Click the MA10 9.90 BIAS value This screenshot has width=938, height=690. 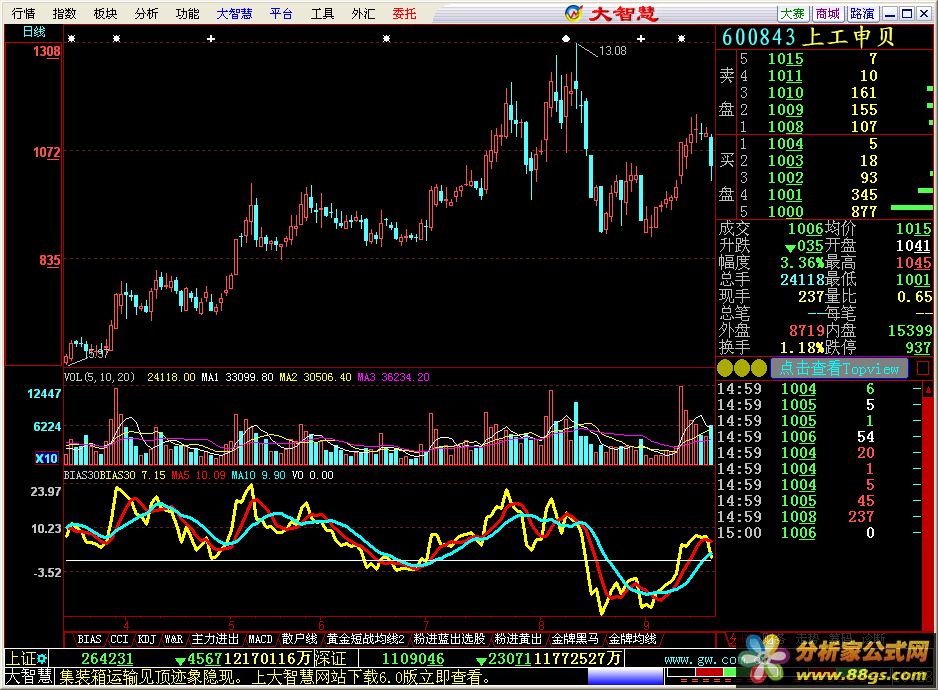click(258, 475)
